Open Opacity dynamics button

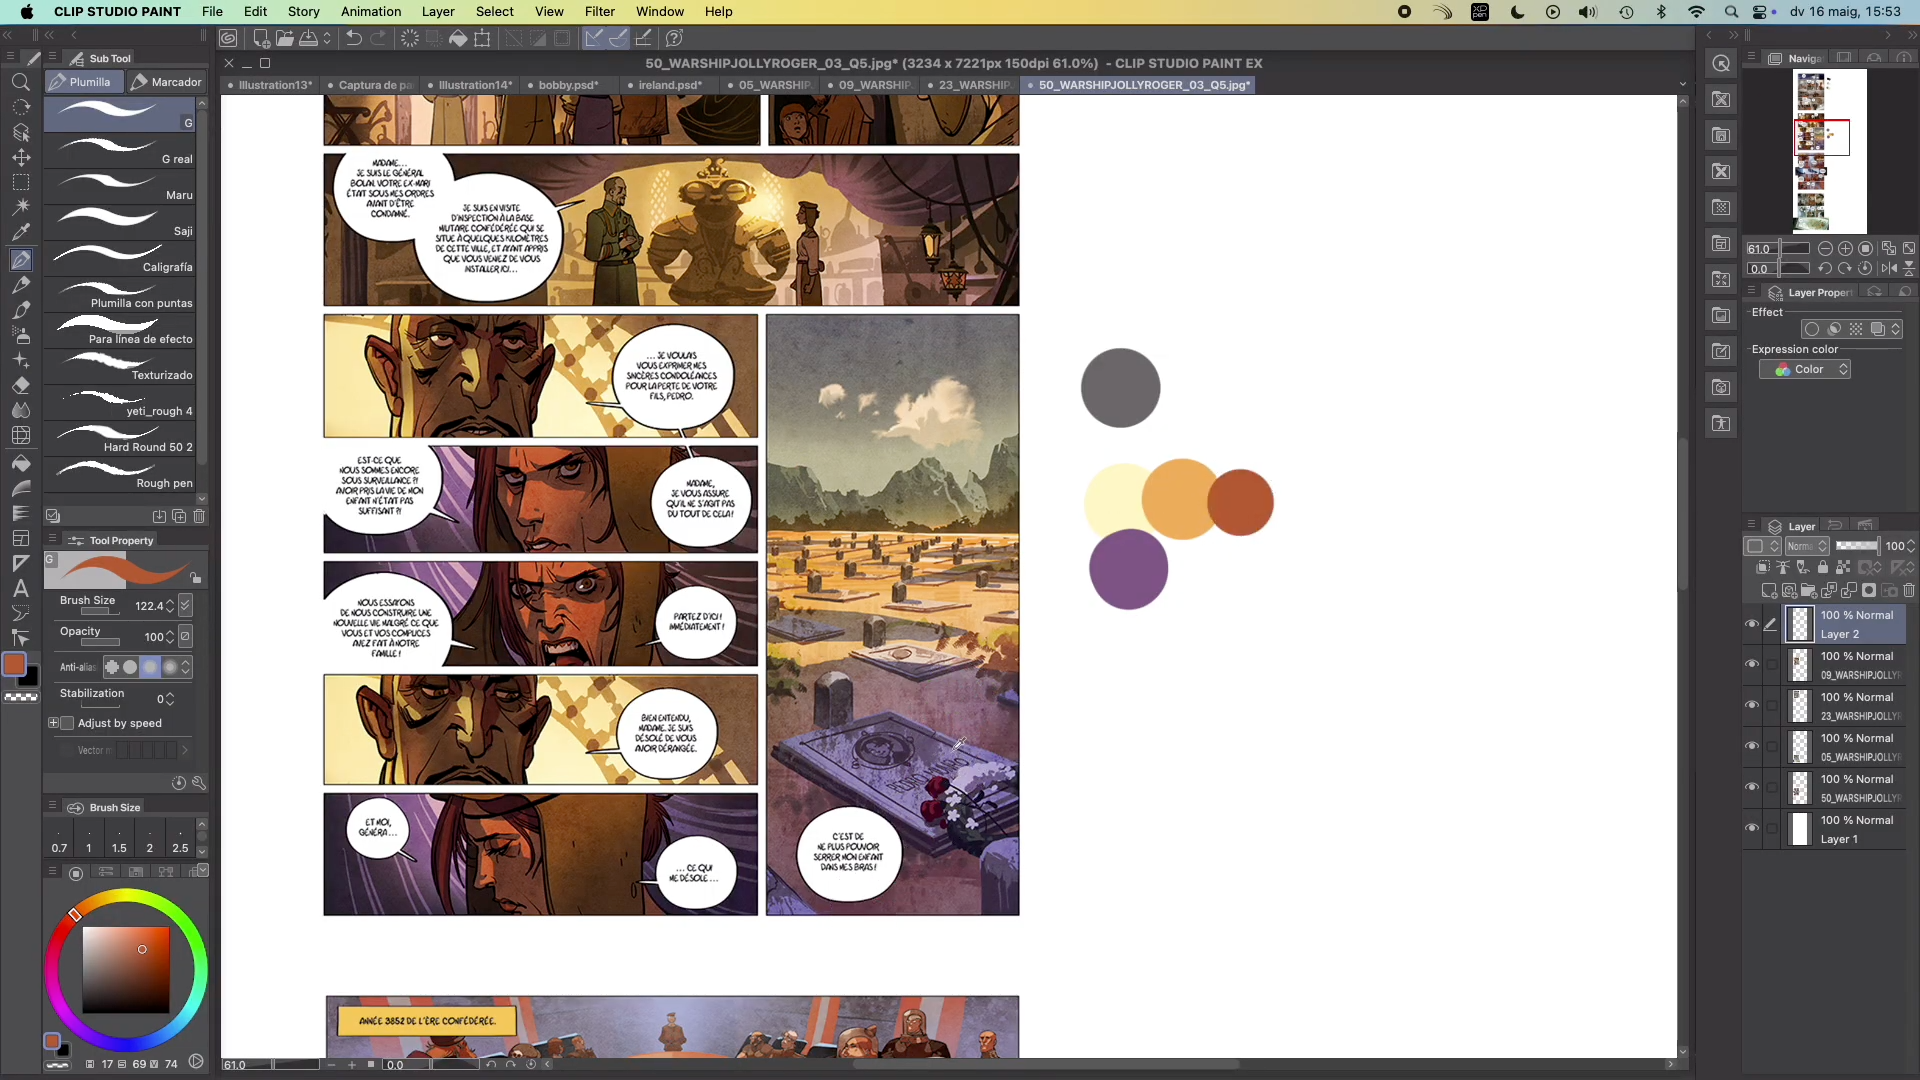click(x=185, y=637)
